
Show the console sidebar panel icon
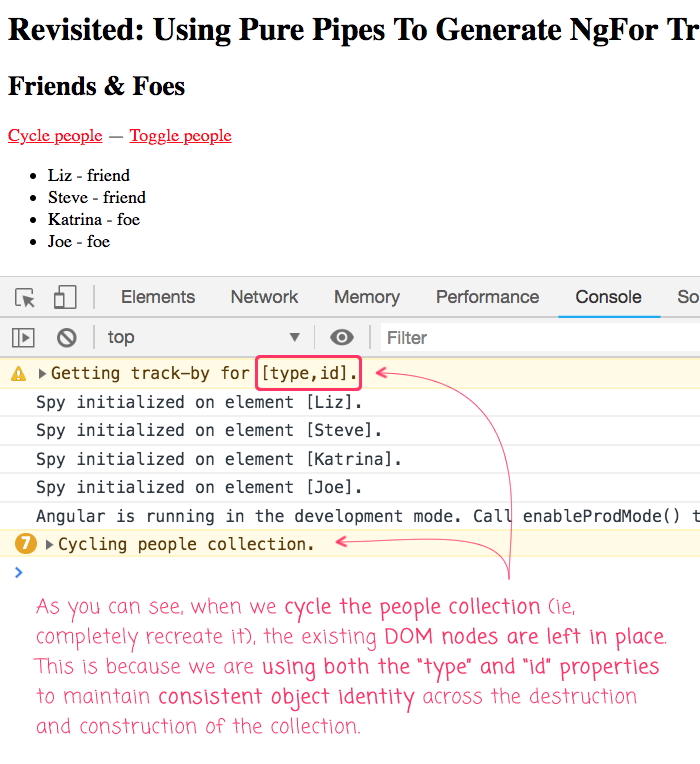pos(23,338)
